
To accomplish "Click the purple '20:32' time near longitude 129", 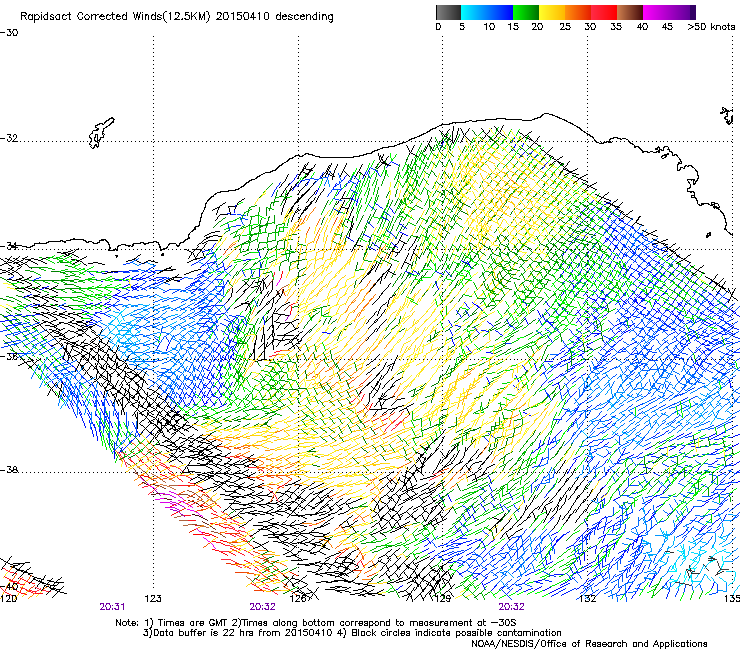I will [512, 607].
